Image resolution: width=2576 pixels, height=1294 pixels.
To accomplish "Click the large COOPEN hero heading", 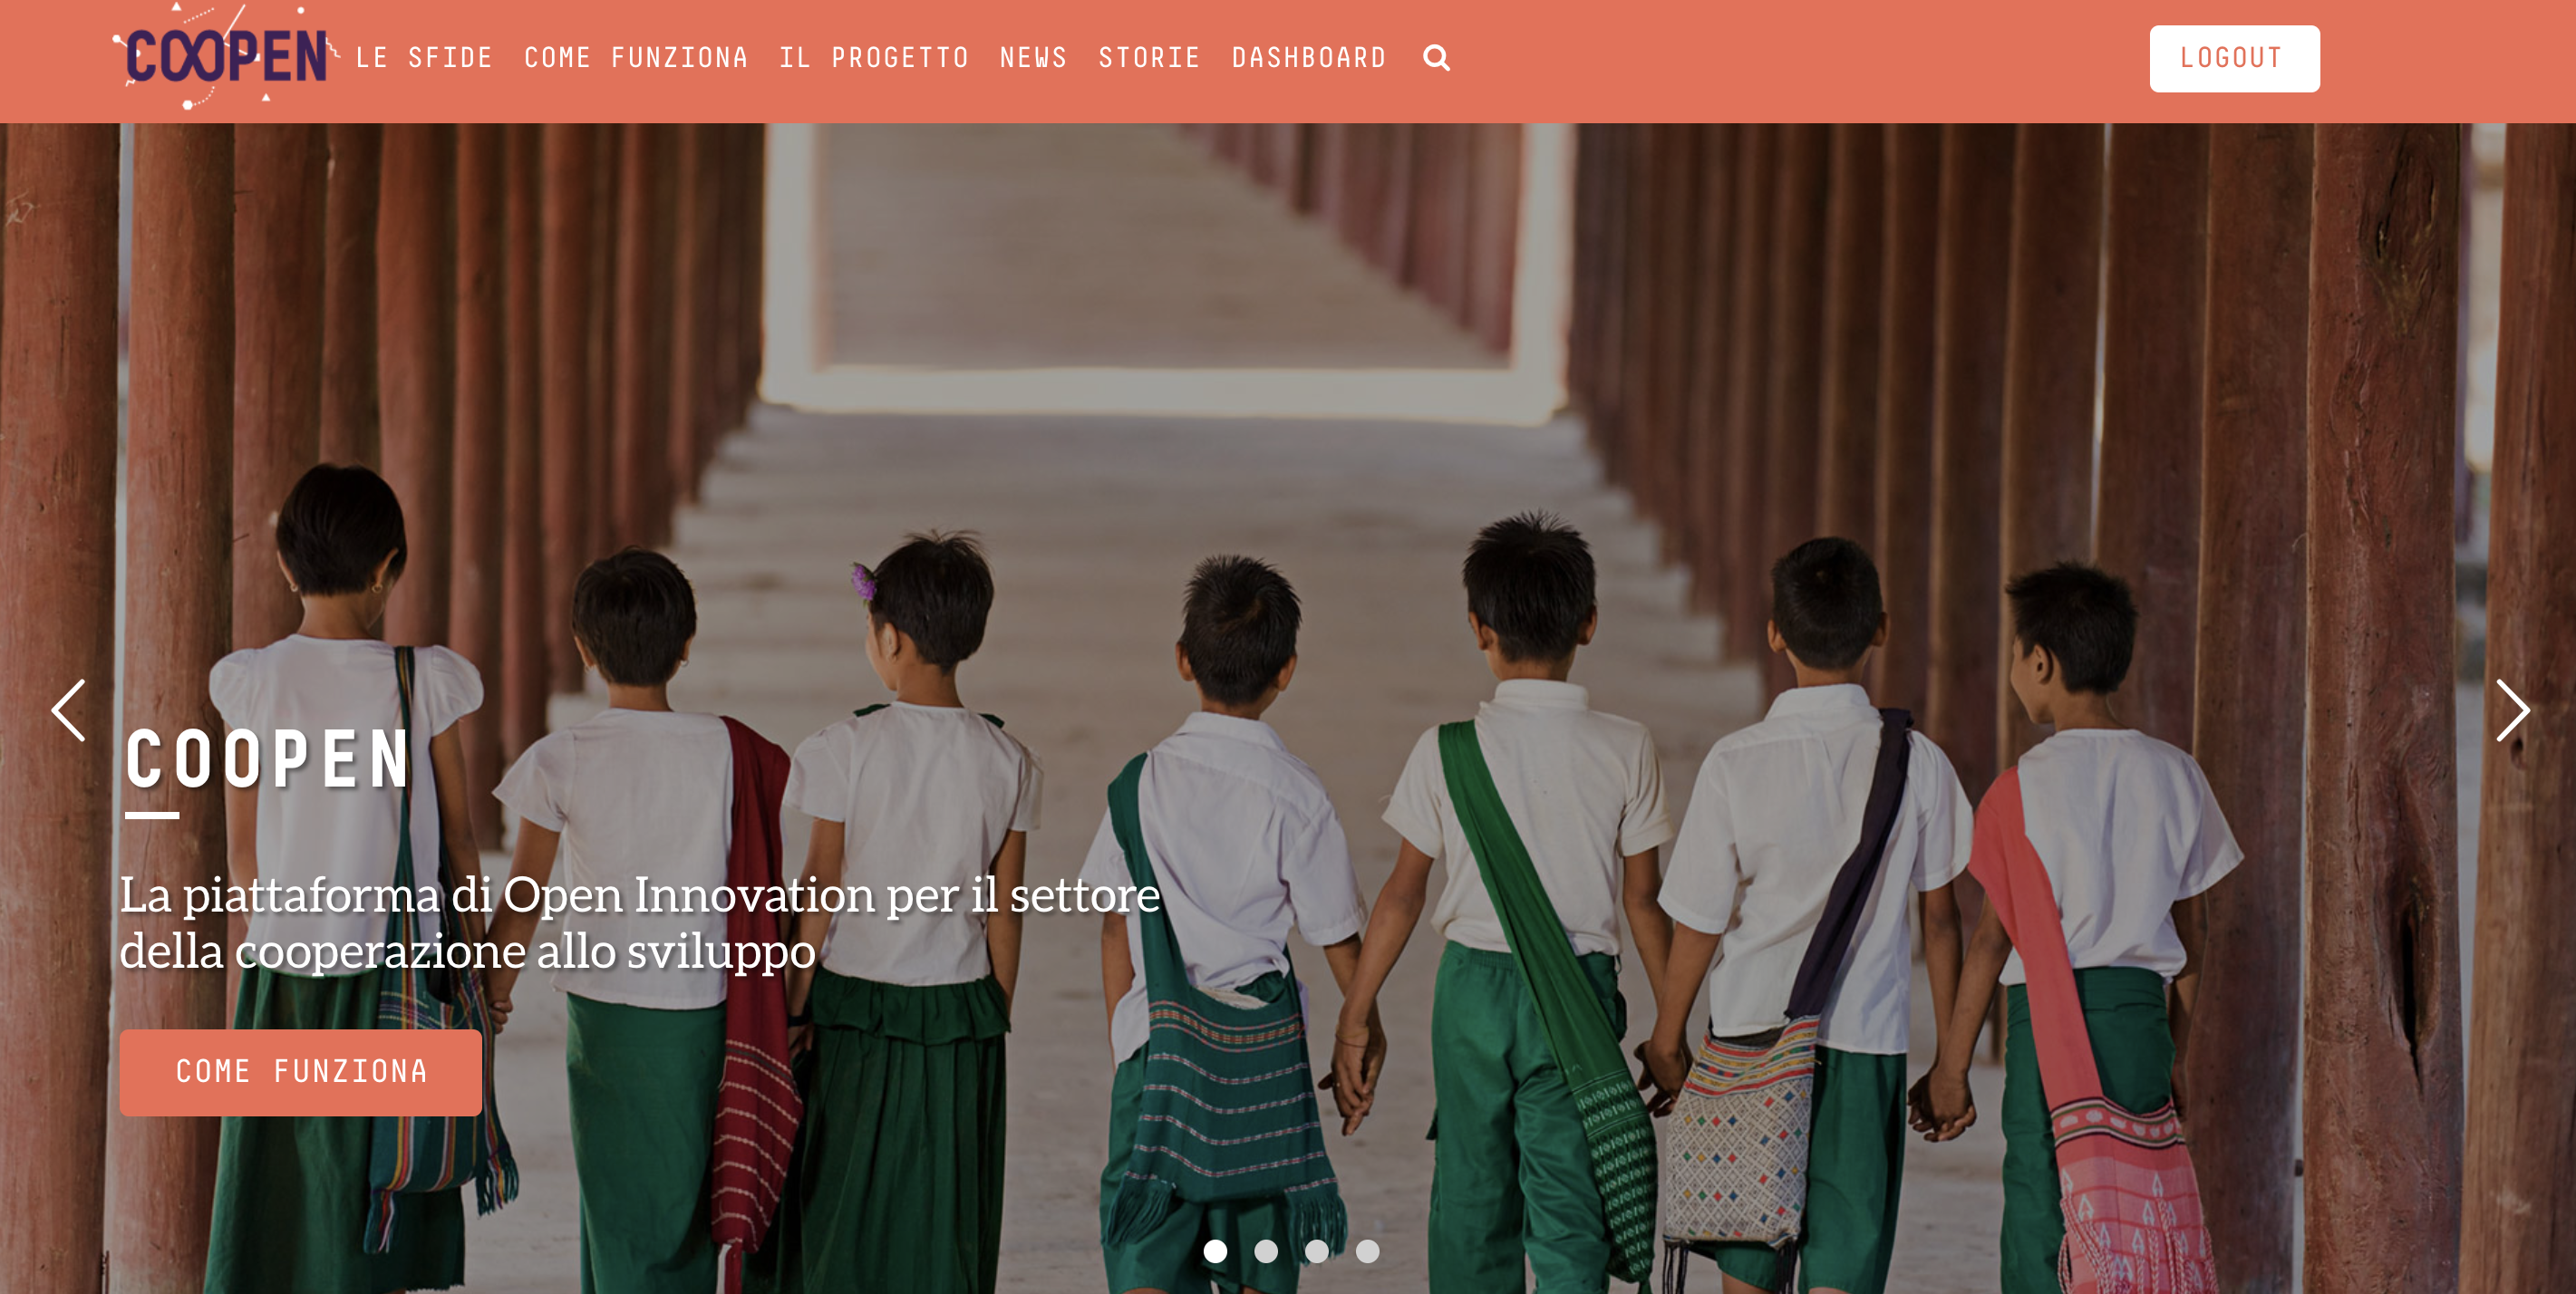I will click(268, 760).
